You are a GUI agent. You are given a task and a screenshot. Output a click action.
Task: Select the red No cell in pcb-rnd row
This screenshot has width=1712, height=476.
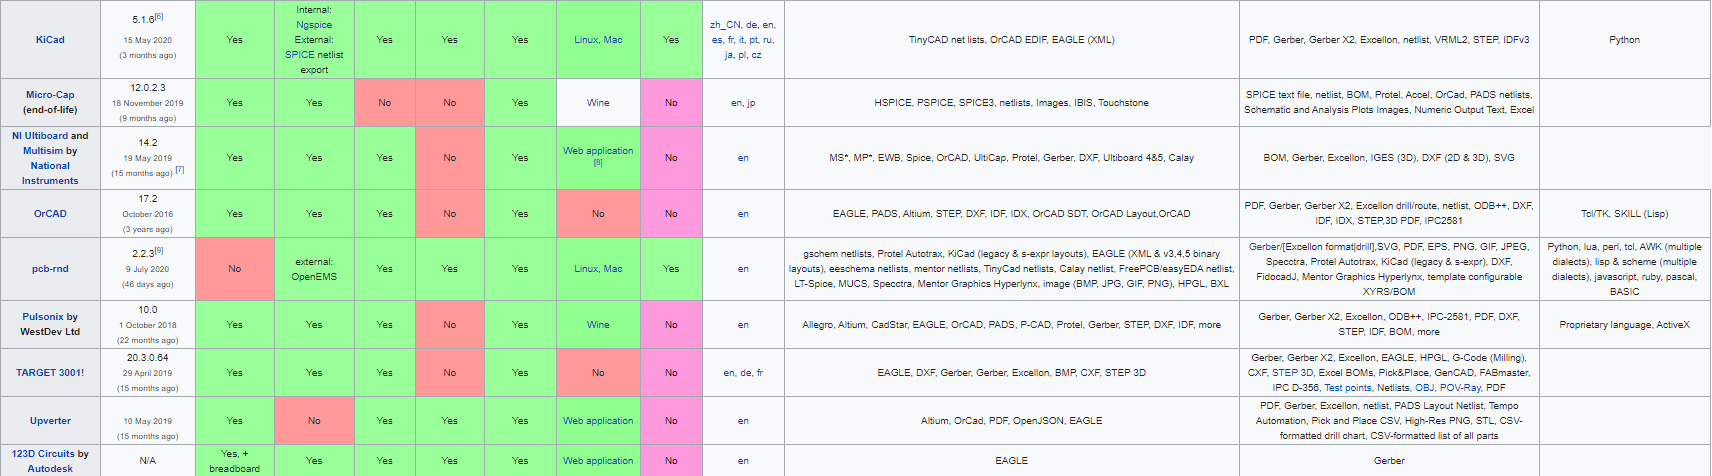[x=235, y=269]
